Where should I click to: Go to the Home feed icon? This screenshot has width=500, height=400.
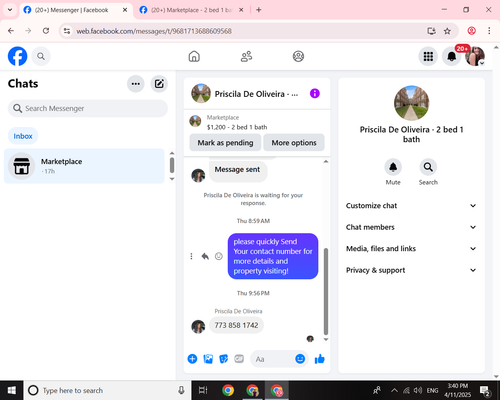click(x=194, y=56)
